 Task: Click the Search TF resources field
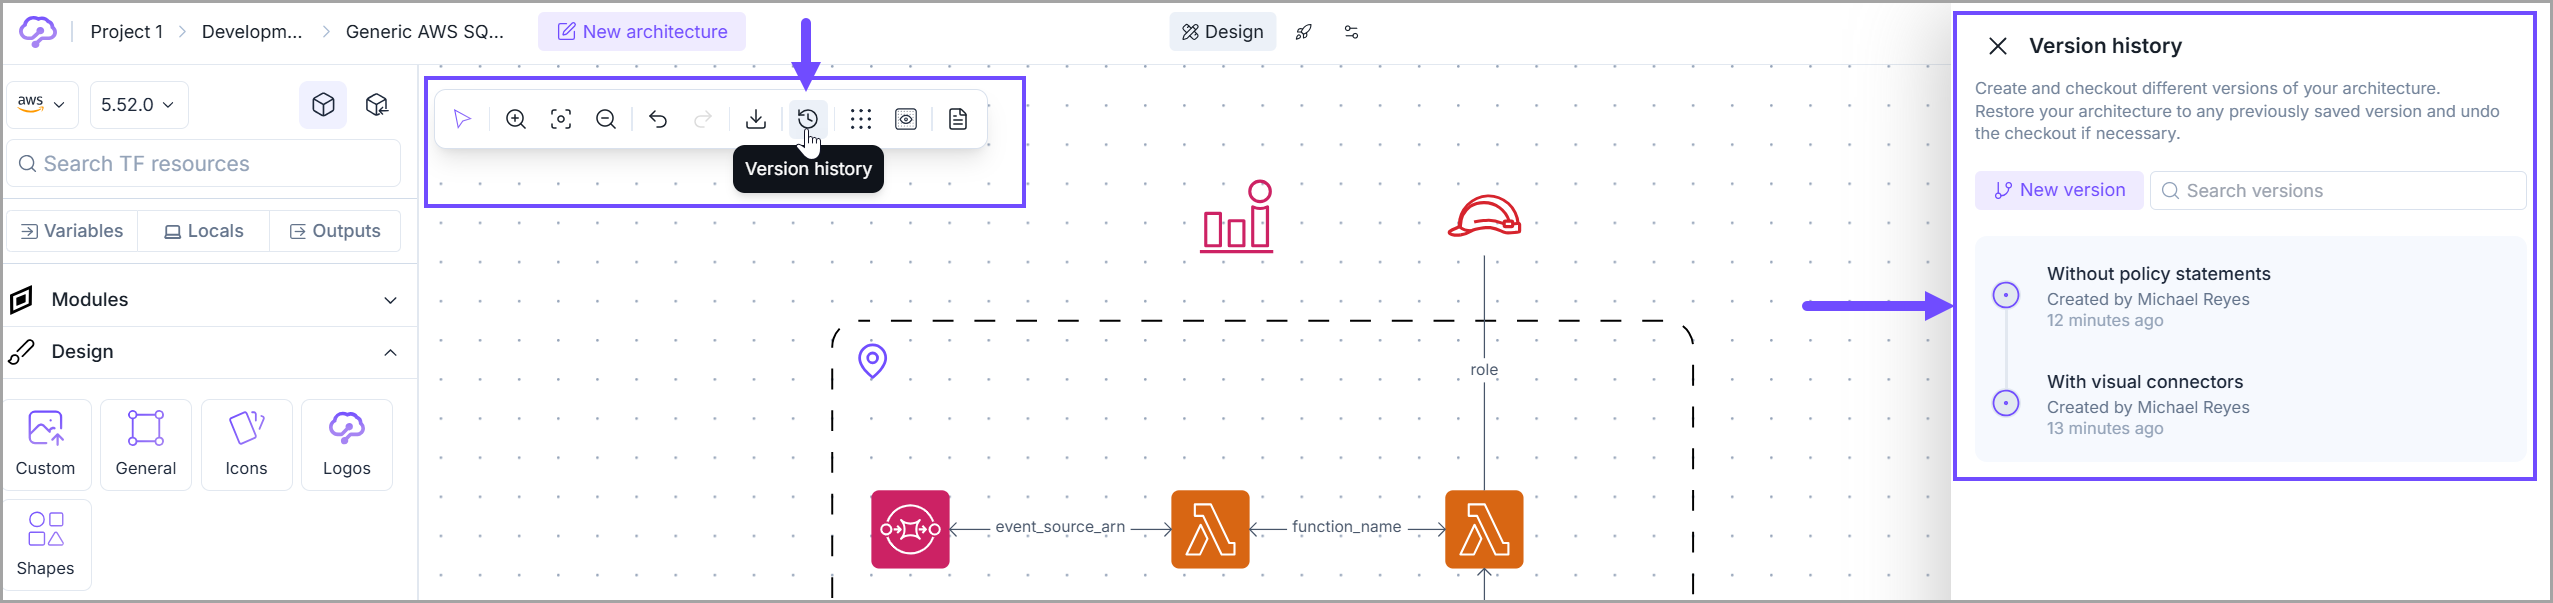pyautogui.click(x=205, y=164)
